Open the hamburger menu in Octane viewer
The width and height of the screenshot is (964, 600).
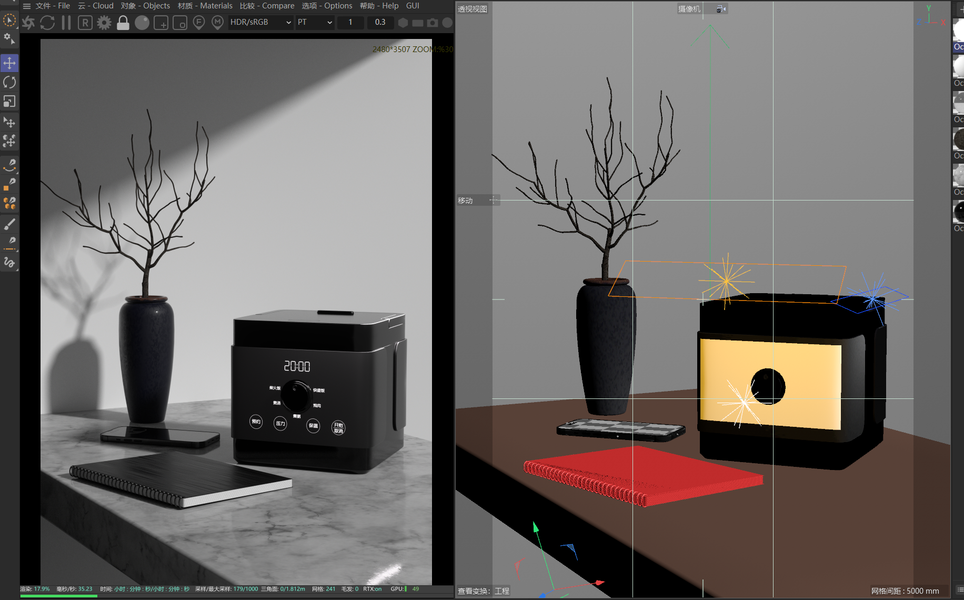(26, 6)
